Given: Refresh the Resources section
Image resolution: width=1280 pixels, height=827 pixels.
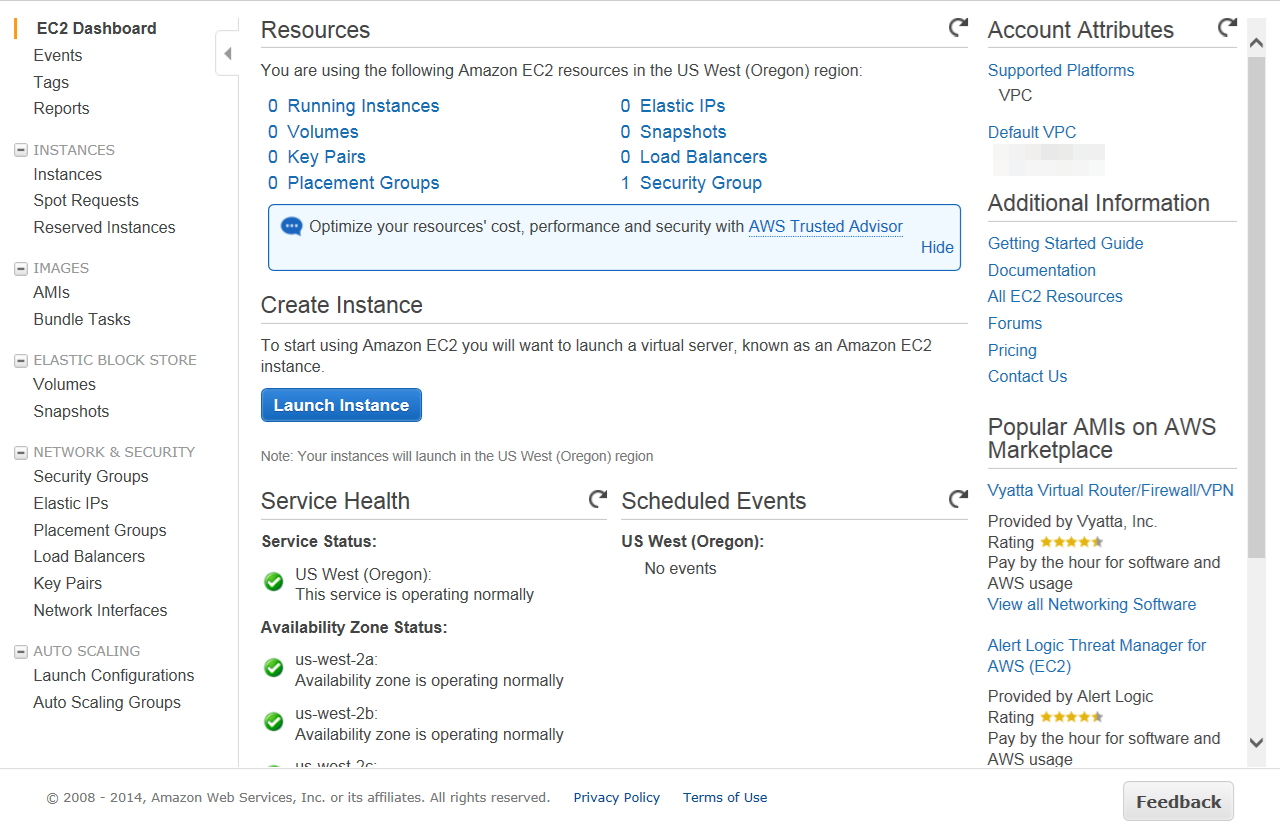Looking at the screenshot, I should [957, 28].
